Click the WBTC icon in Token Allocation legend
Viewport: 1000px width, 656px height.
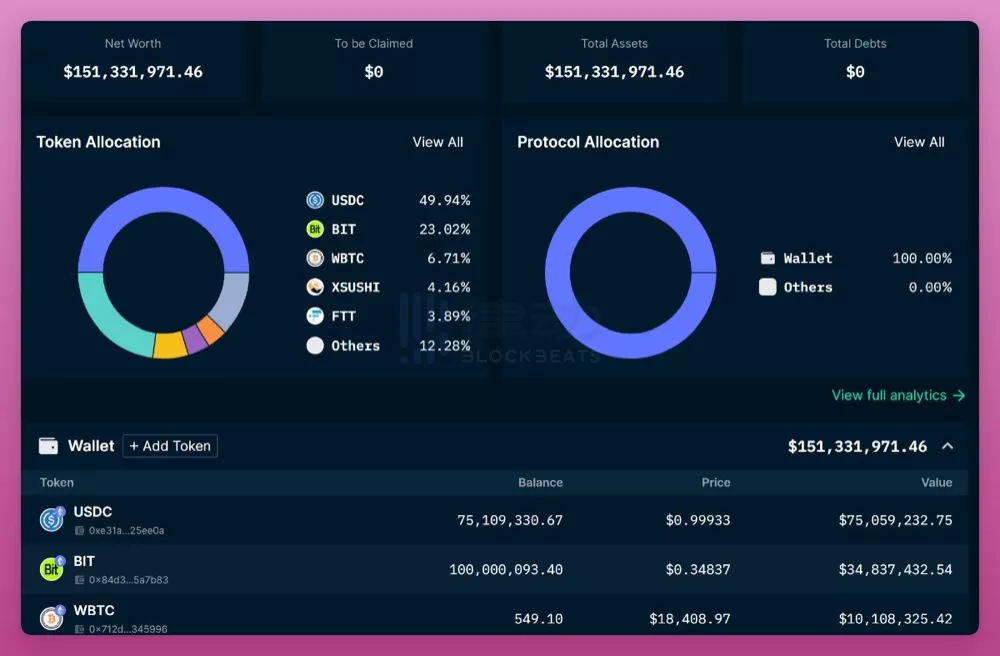tap(315, 258)
